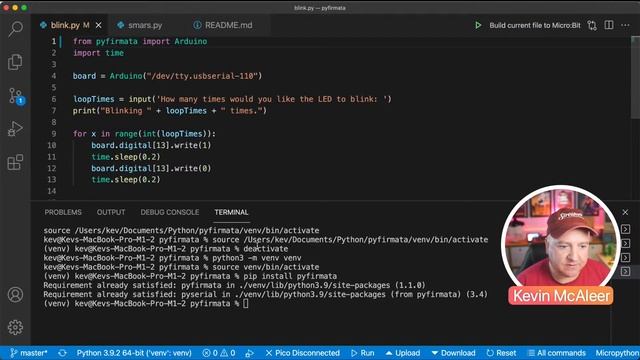Viewport: 640px width, 360px height.
Task: Click the 'import time' code line
Action: (x=98, y=53)
